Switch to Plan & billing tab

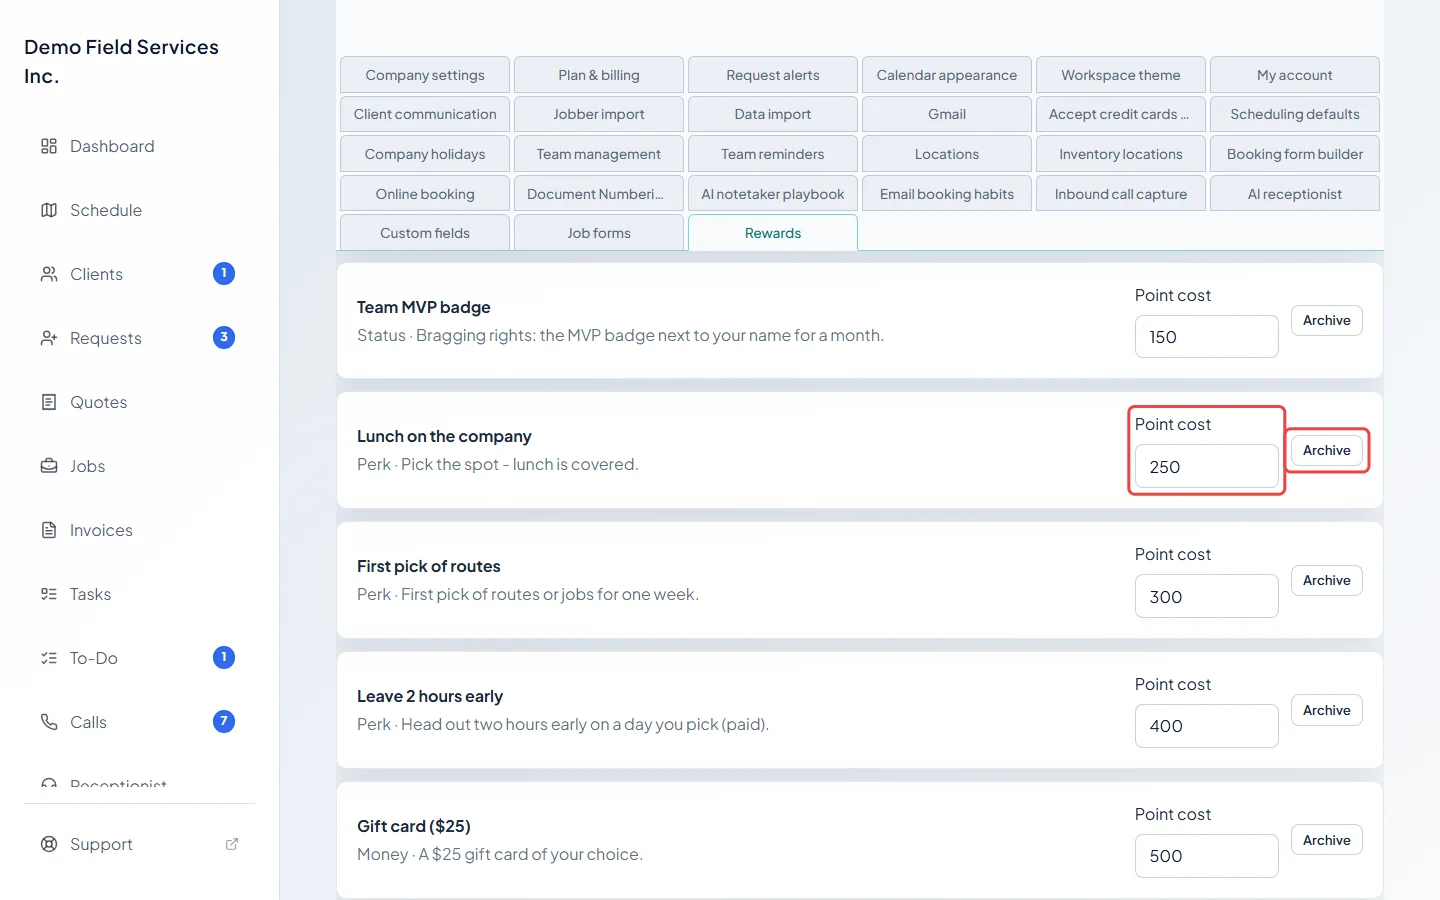tap(599, 75)
